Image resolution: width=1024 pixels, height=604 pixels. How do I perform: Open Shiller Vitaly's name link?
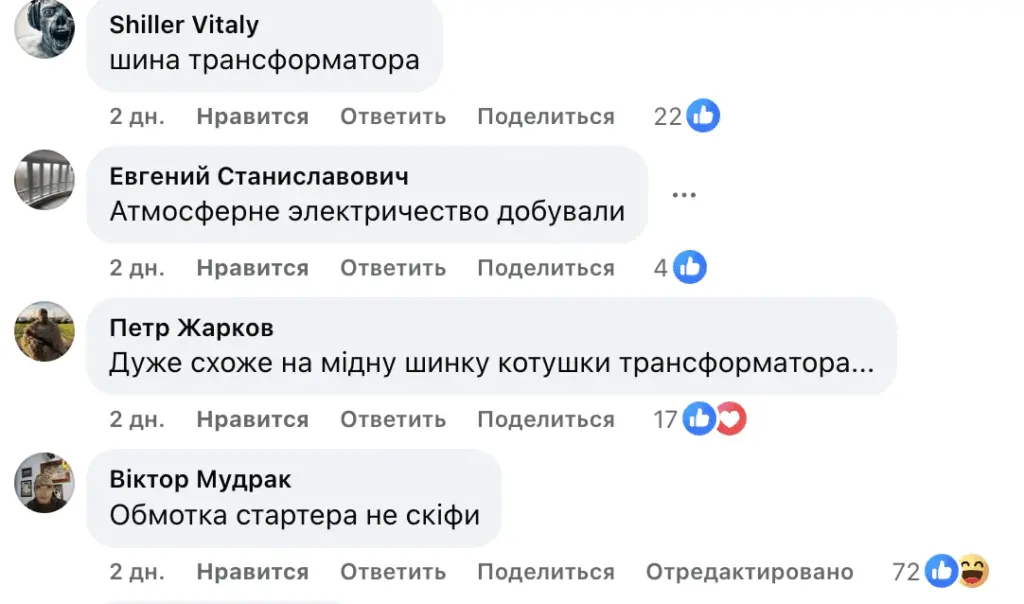click(183, 25)
